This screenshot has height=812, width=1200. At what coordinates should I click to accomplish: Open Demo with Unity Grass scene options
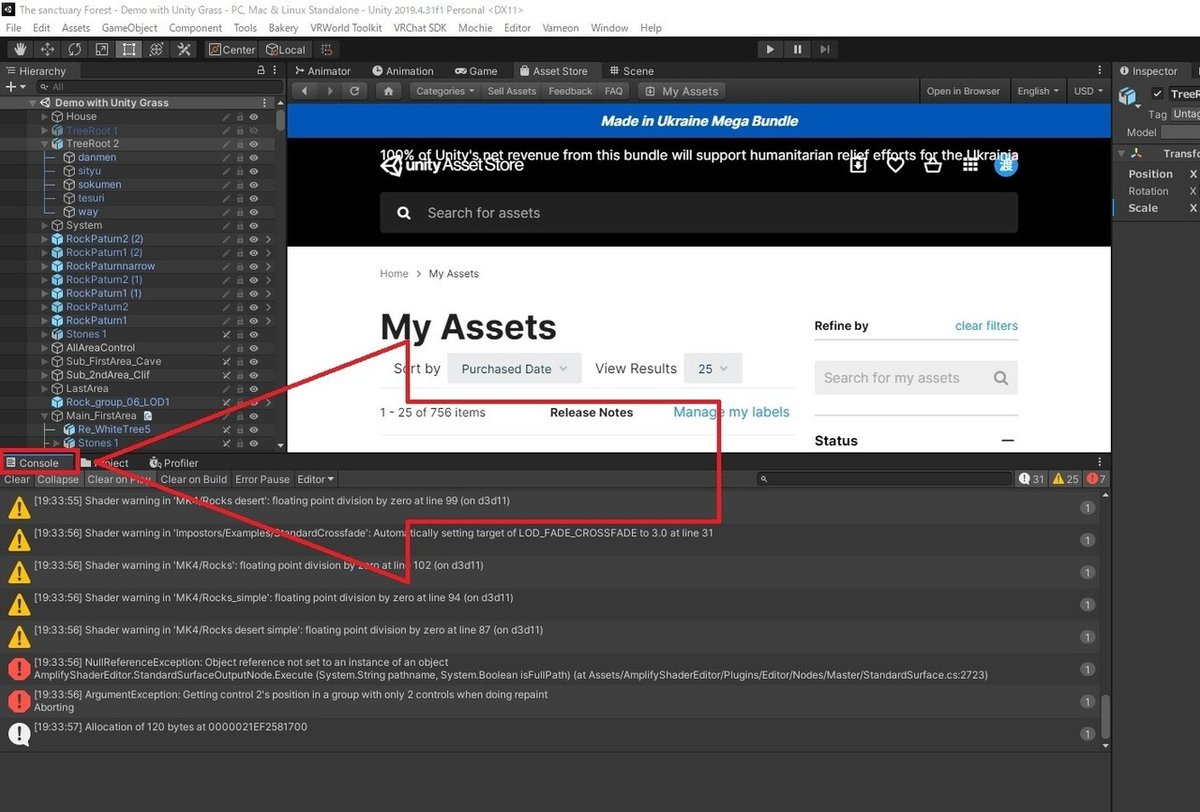(x=265, y=103)
